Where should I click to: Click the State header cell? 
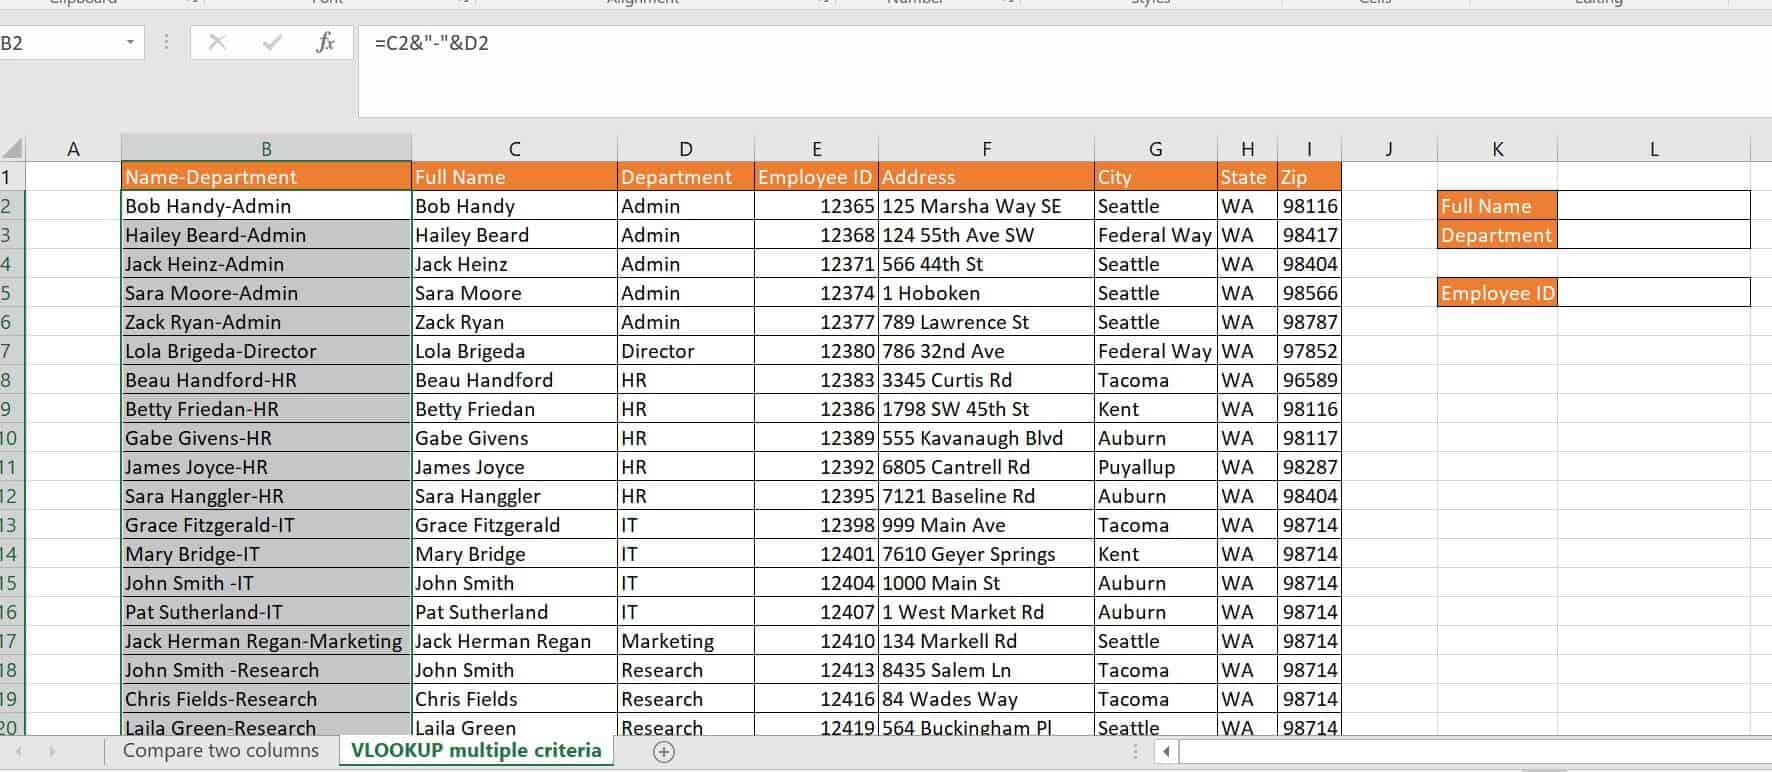click(x=1247, y=177)
